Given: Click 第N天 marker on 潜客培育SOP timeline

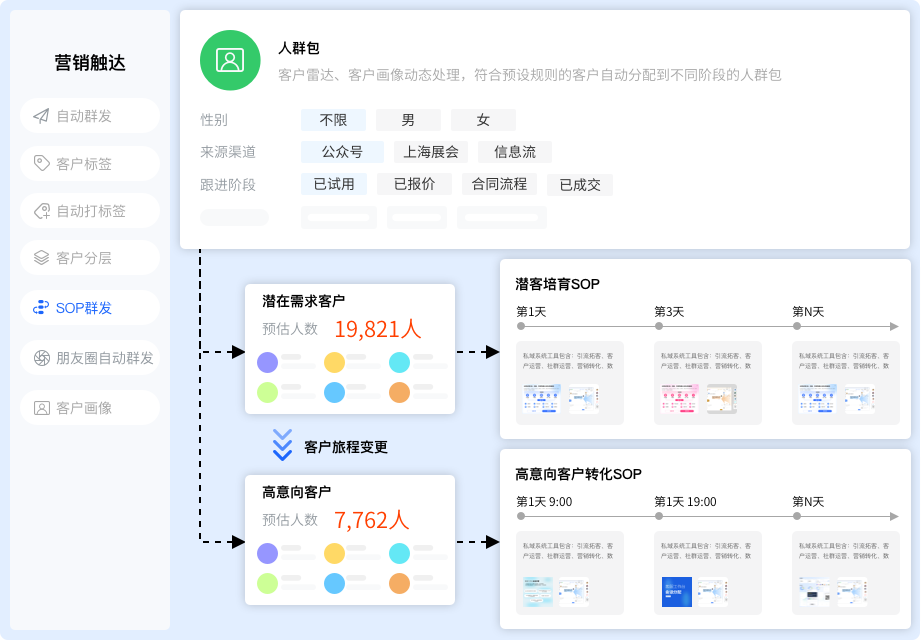Looking at the screenshot, I should tap(797, 326).
